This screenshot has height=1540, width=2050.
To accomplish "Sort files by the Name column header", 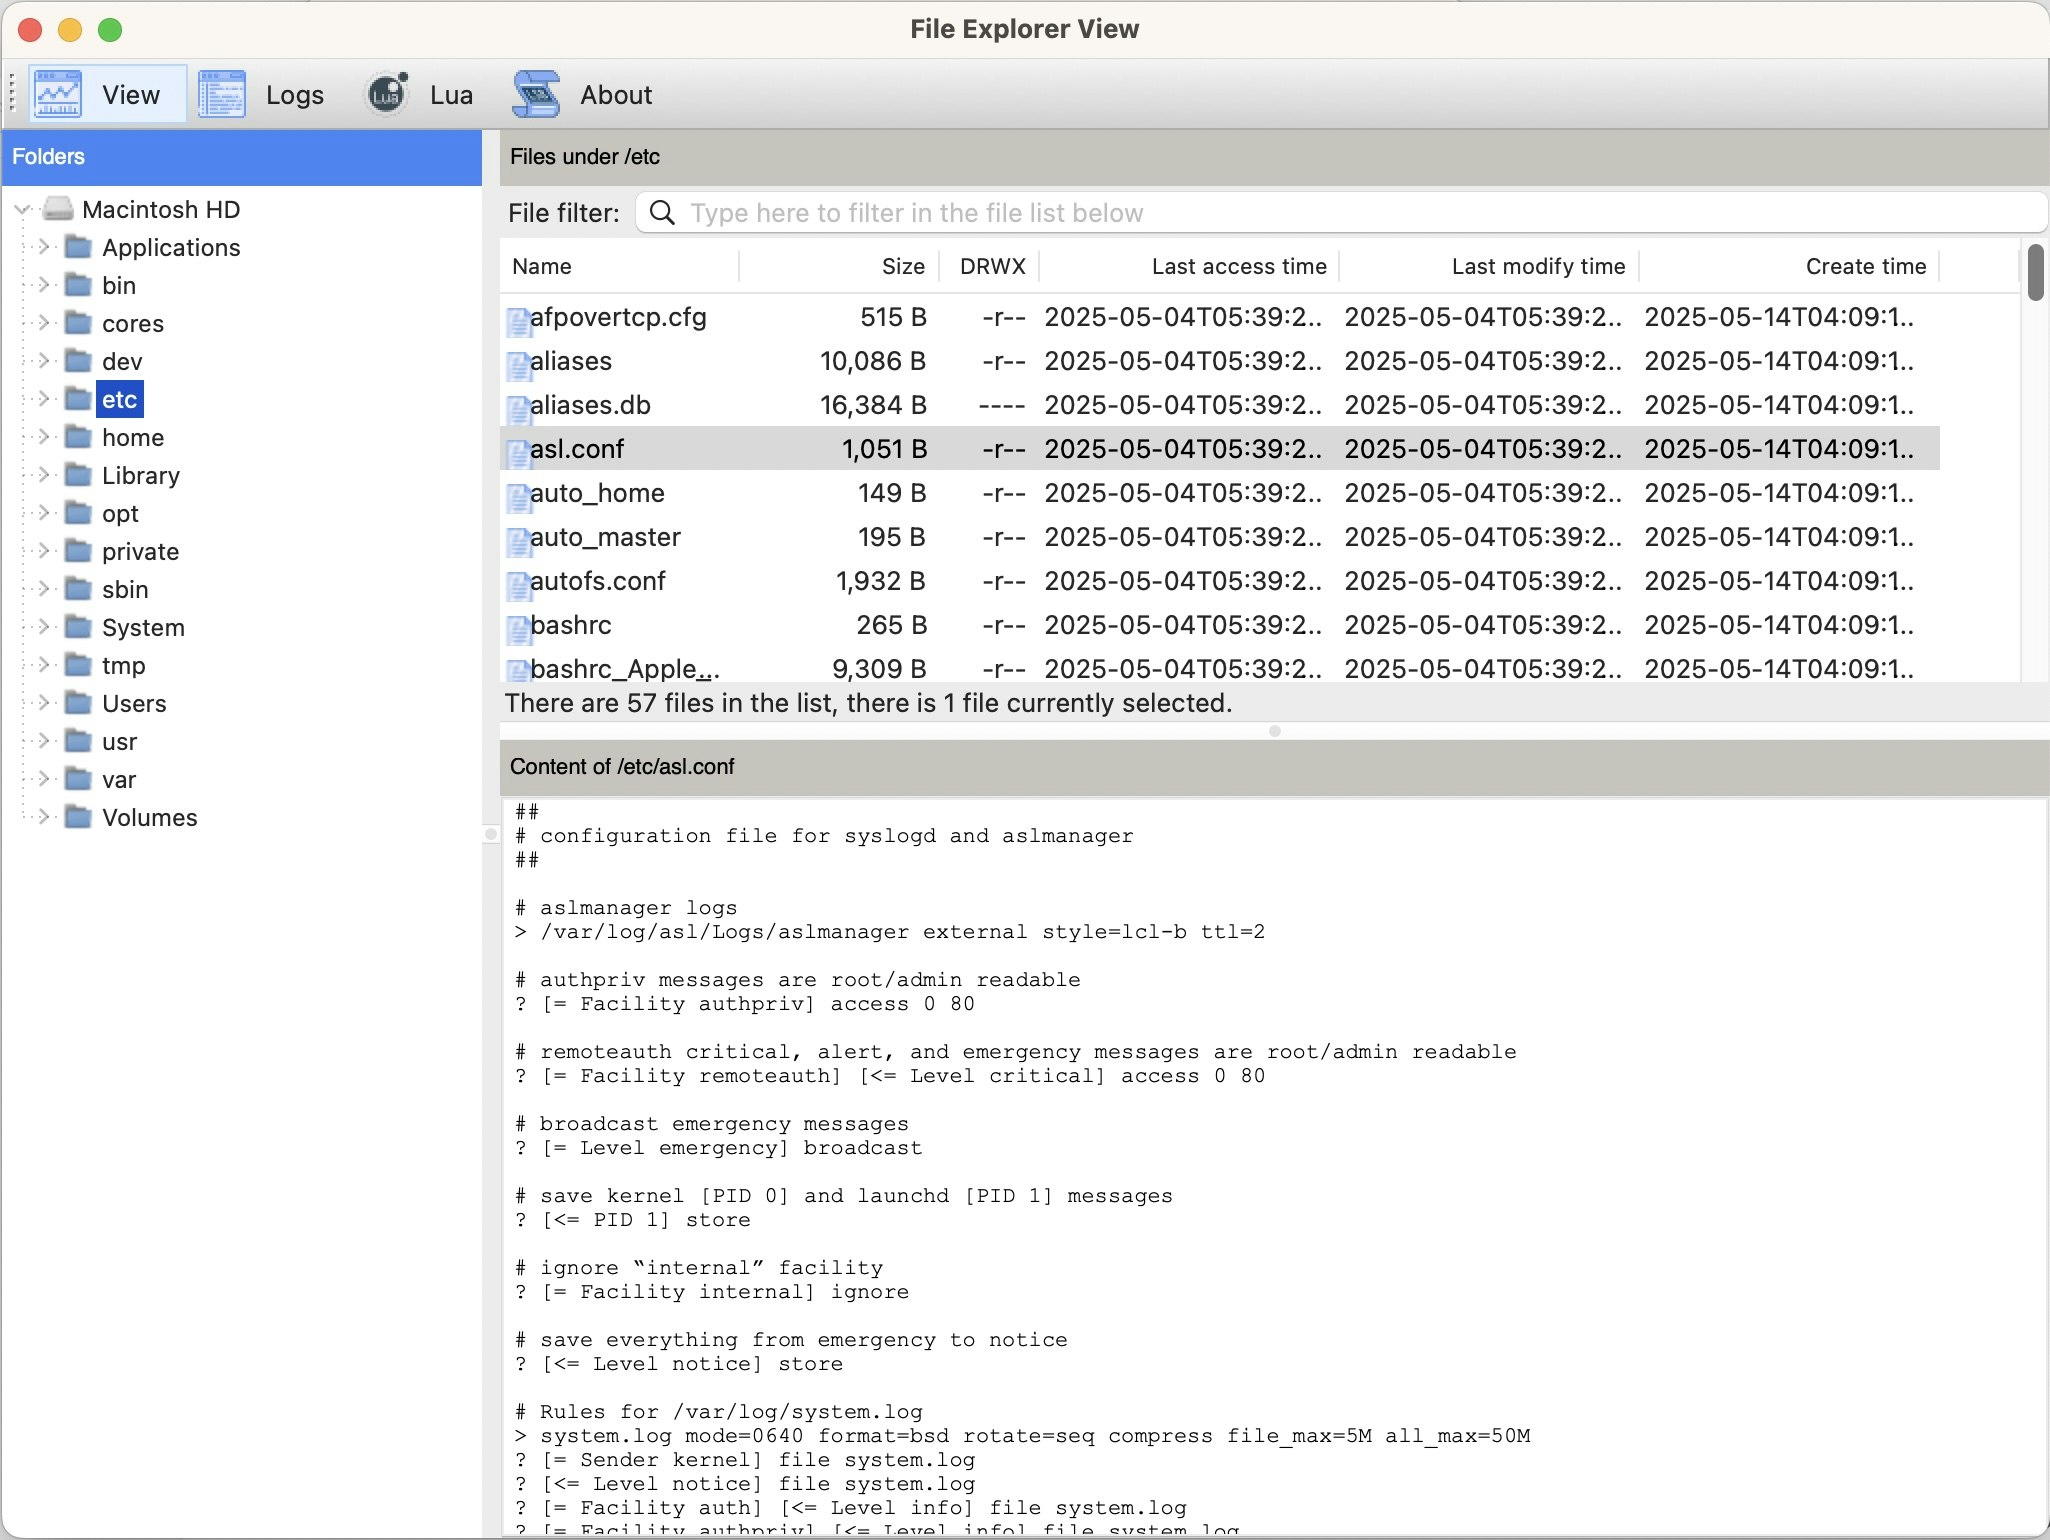I will pos(620,266).
